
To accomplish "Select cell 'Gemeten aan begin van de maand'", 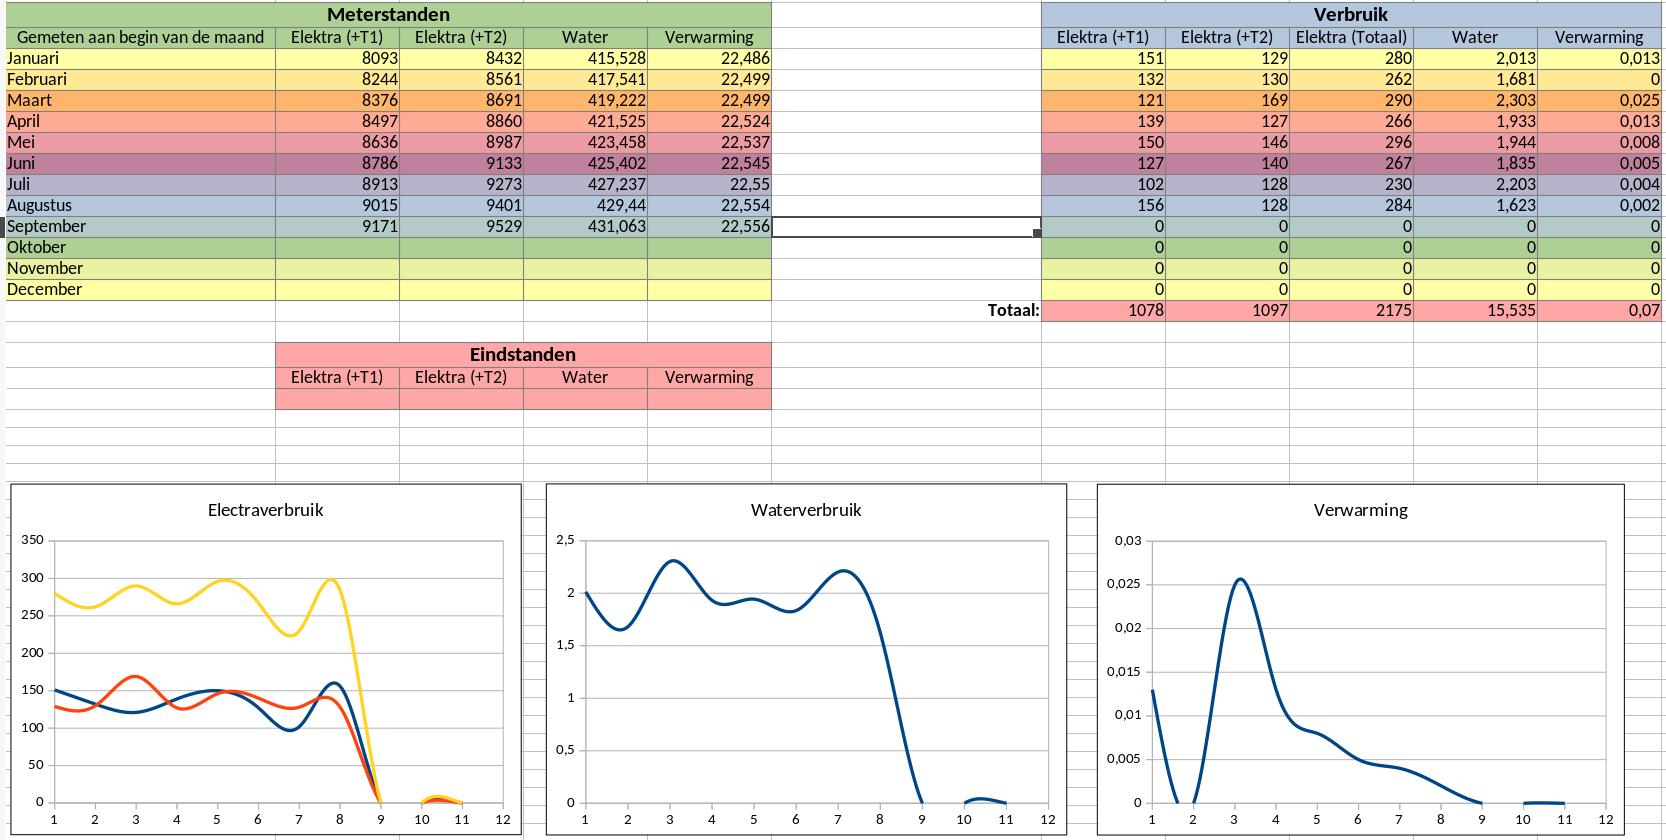I will [140, 37].
